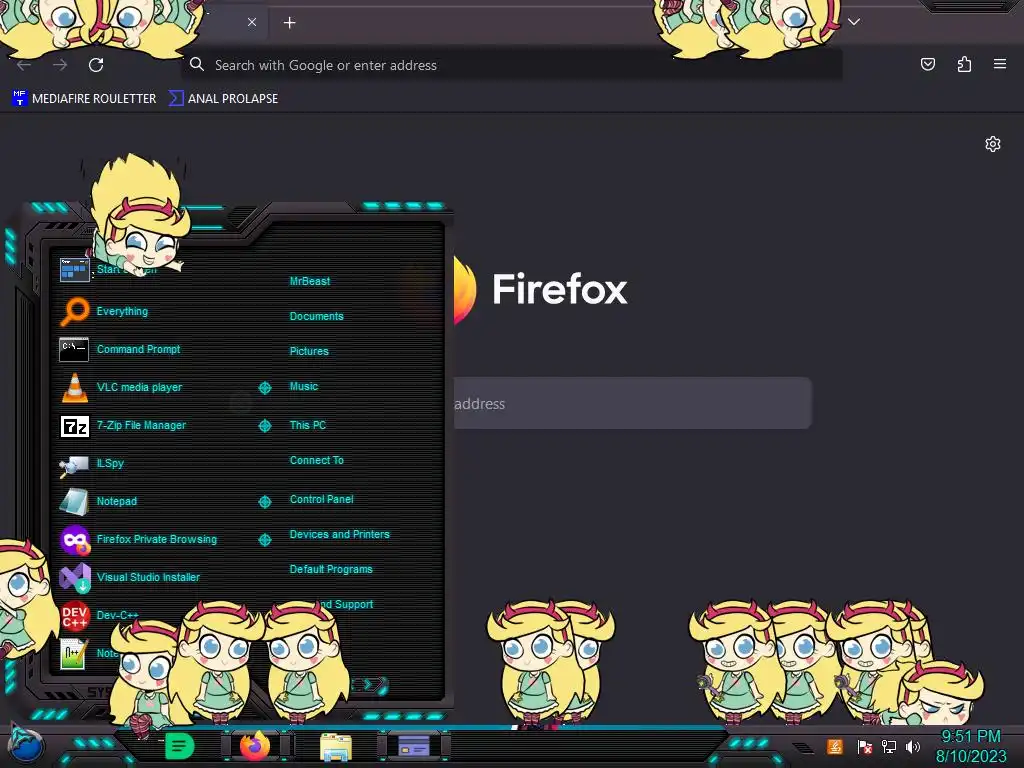Open the MrBeast user folder

click(x=310, y=281)
